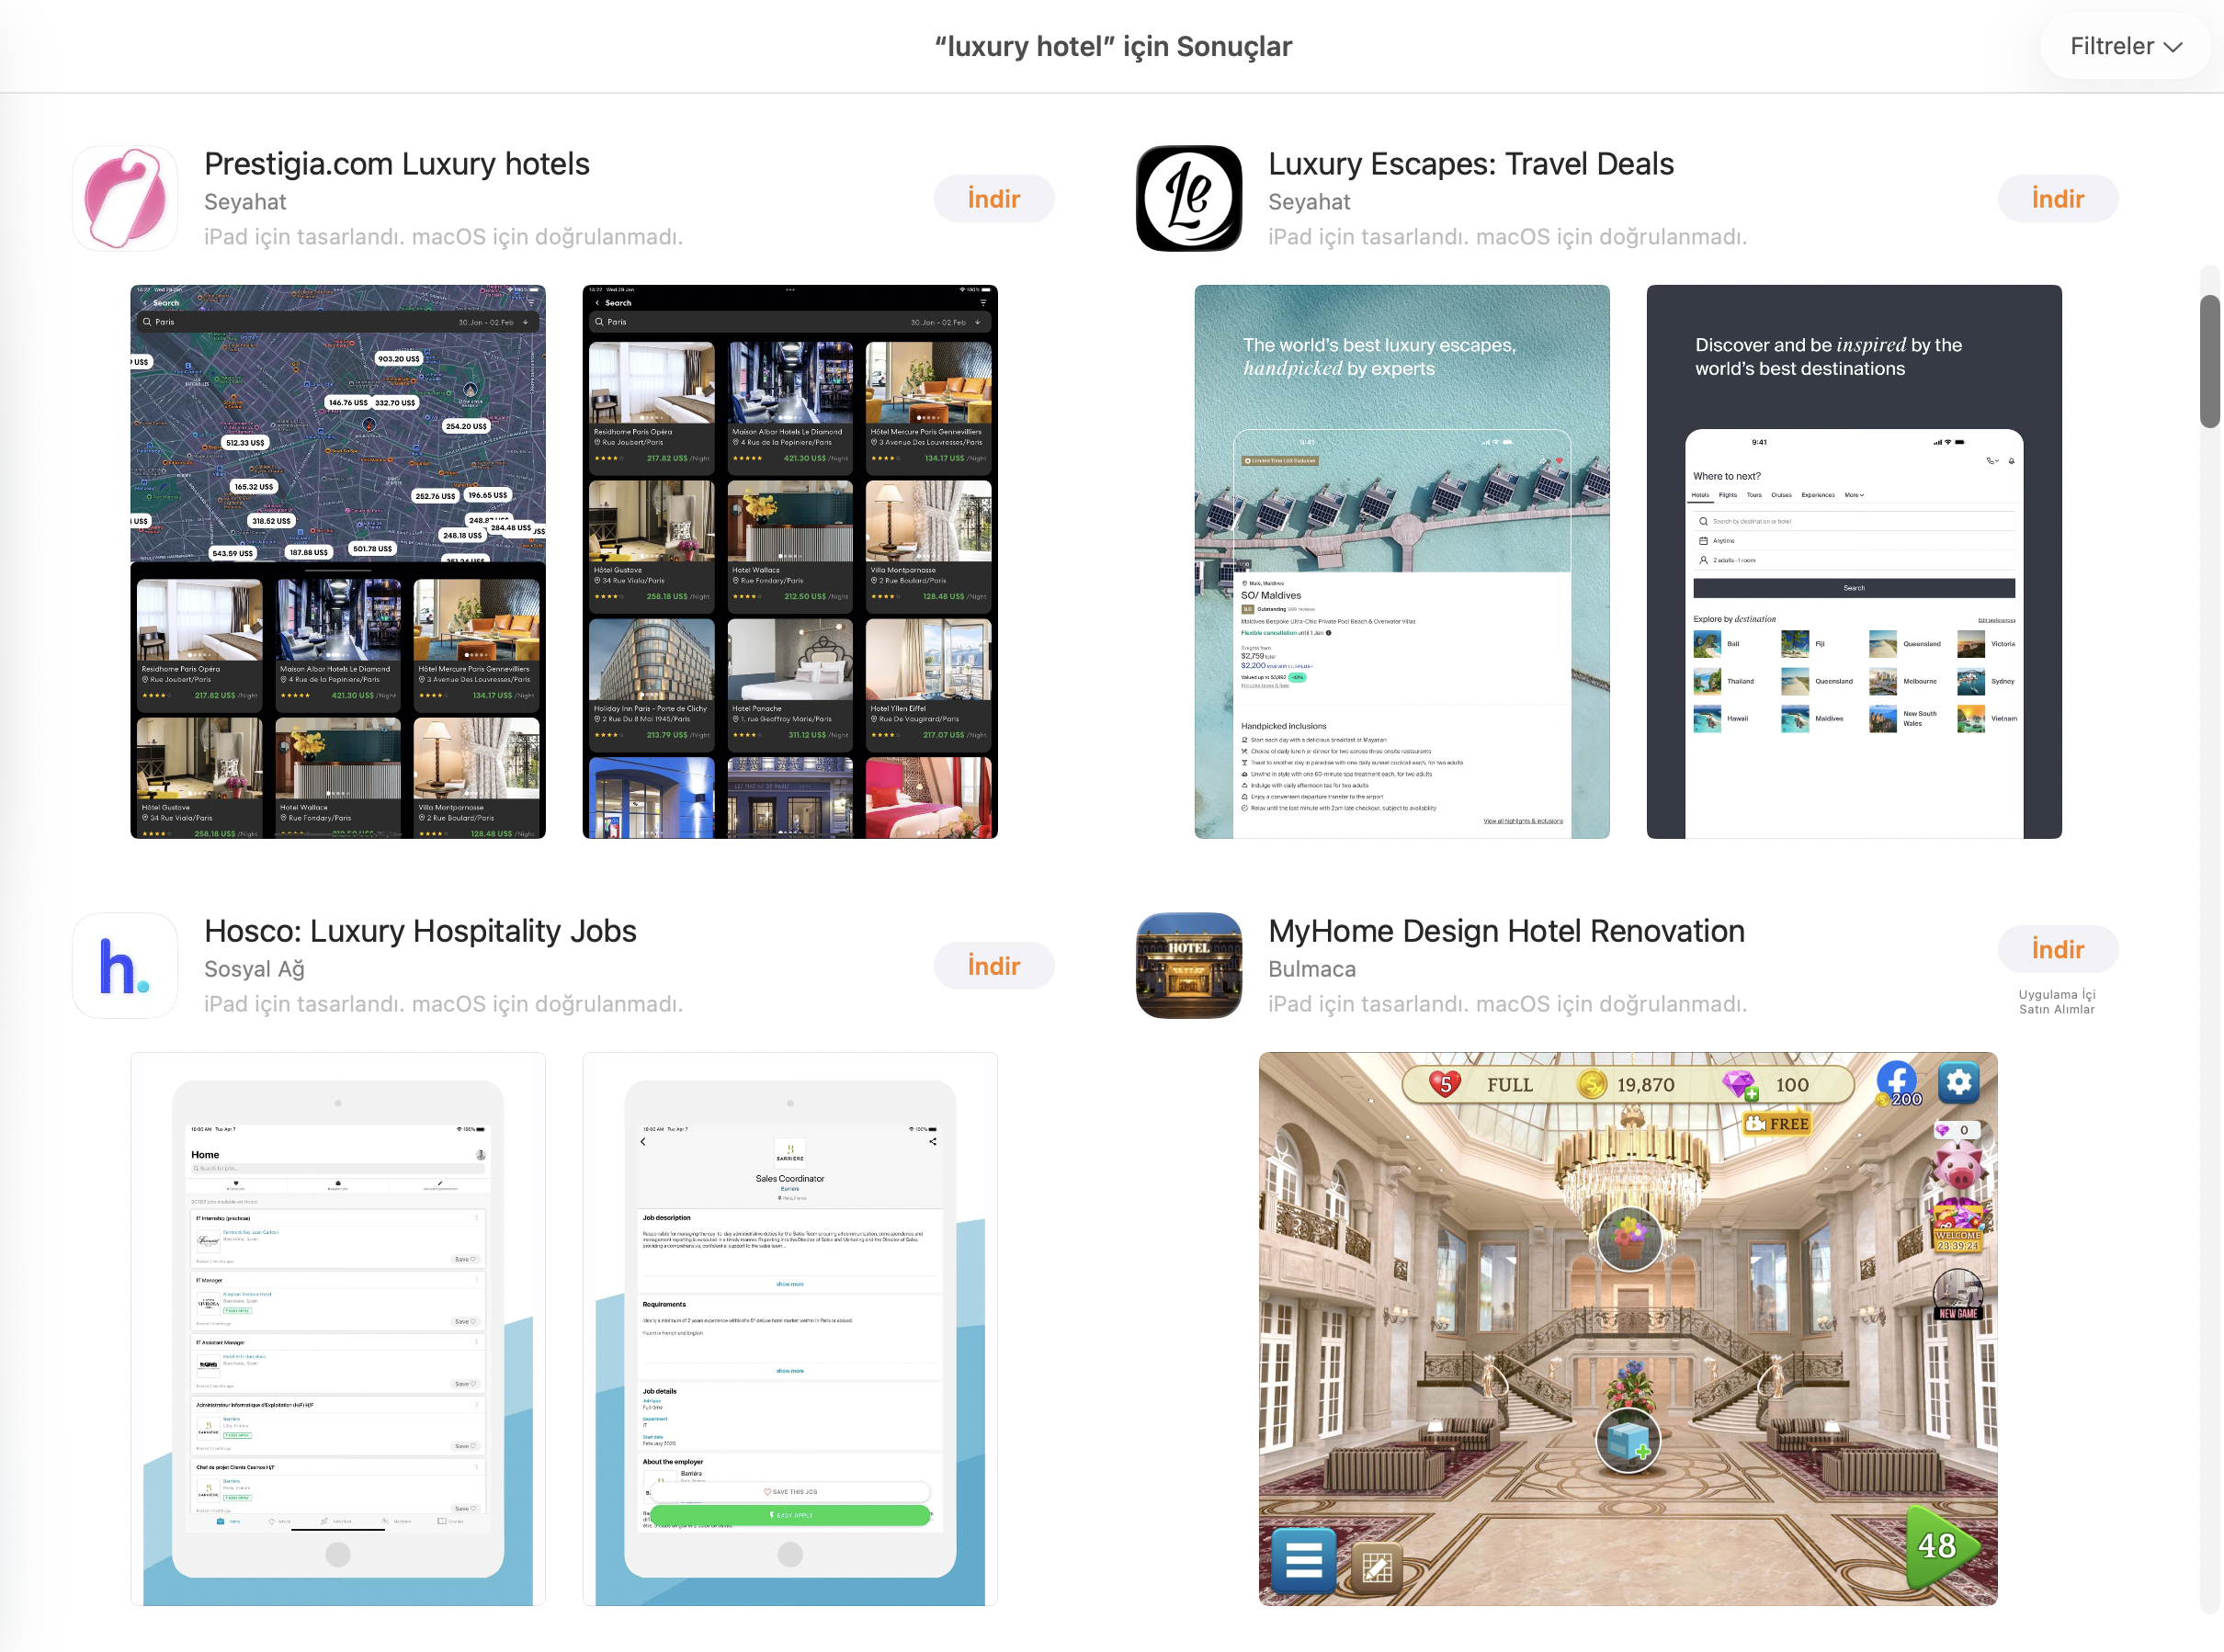This screenshot has height=1652, width=2224.
Task: Click the Luxury Escapes "Le" app icon
Action: (x=1188, y=197)
